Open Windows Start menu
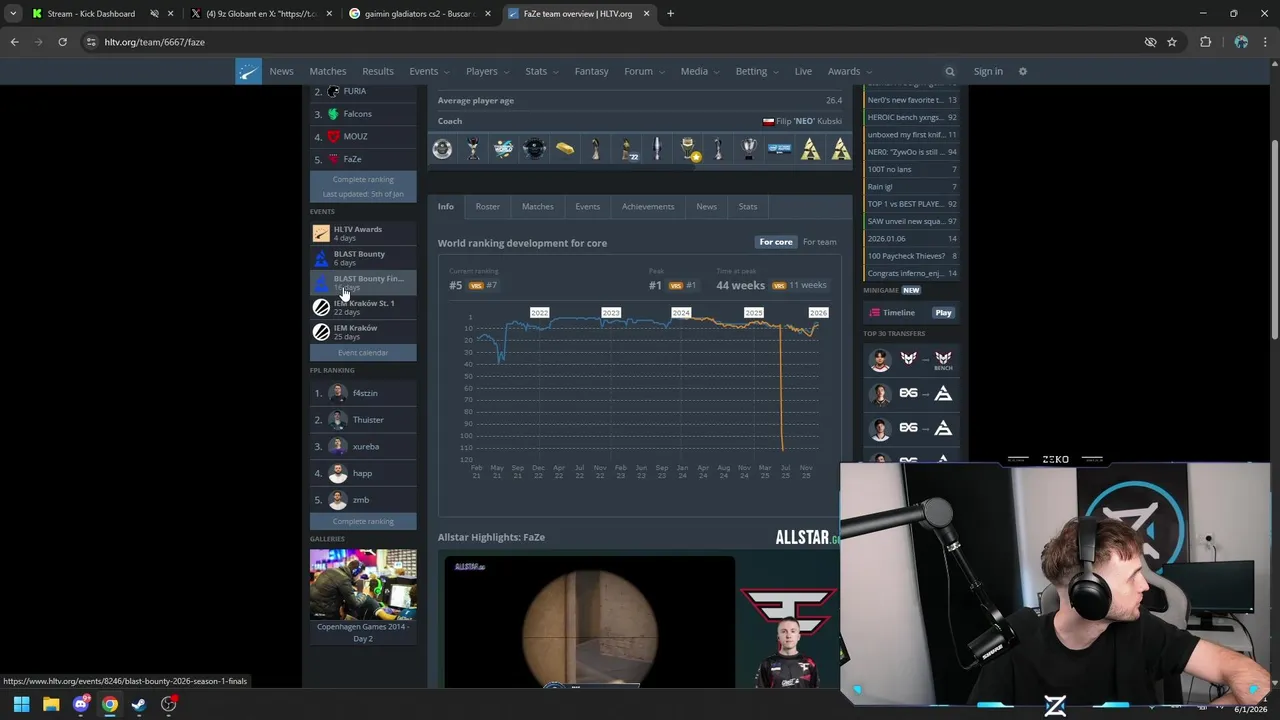 [x=21, y=704]
